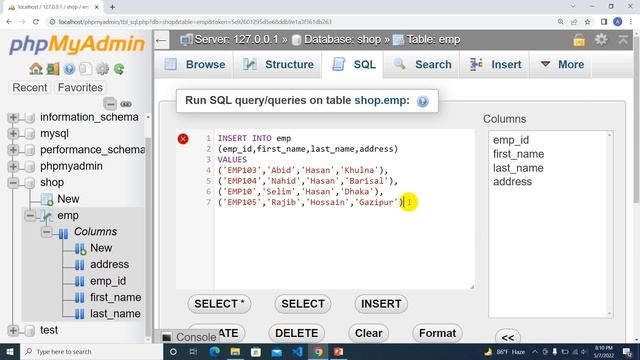Expand the test database node

click(x=13, y=330)
